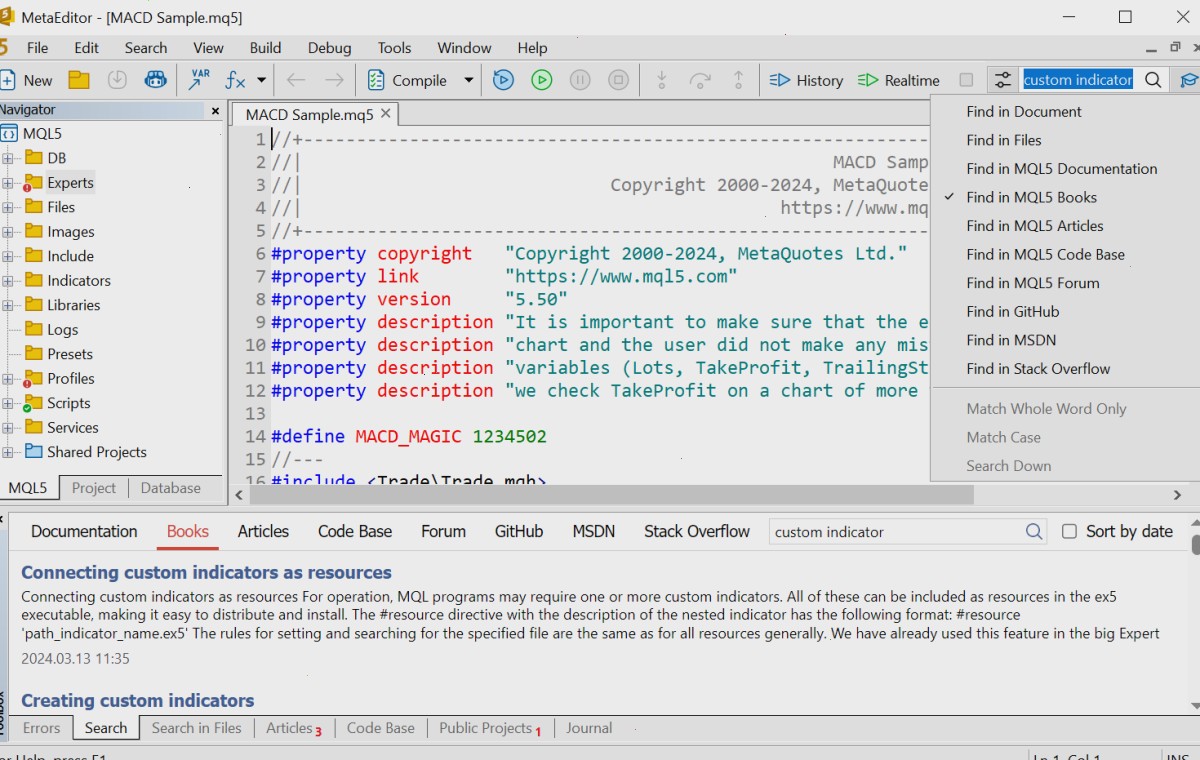This screenshot has height=760, width=1200.
Task: Click the toolbar search field with custom indicator
Action: coord(1078,80)
